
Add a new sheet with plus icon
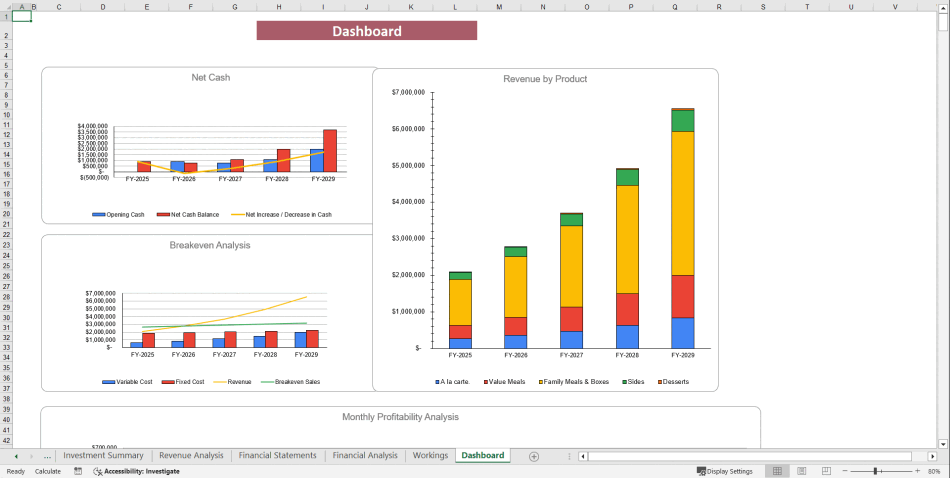pos(534,456)
